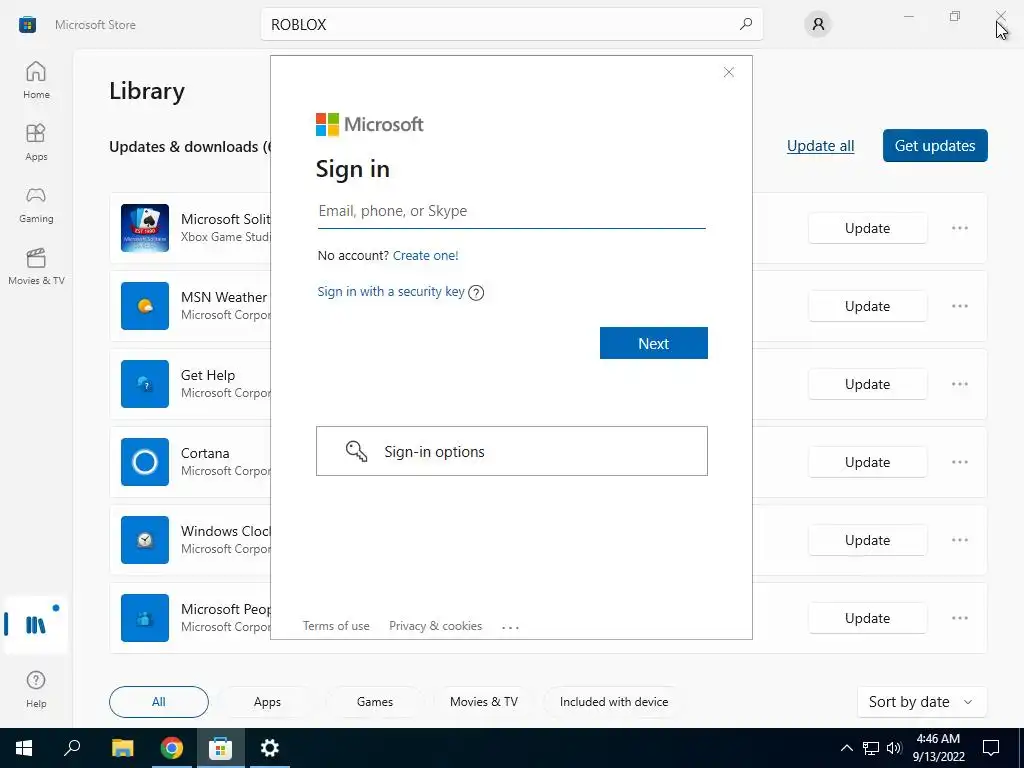Click the Get Help app icon

(x=145, y=384)
